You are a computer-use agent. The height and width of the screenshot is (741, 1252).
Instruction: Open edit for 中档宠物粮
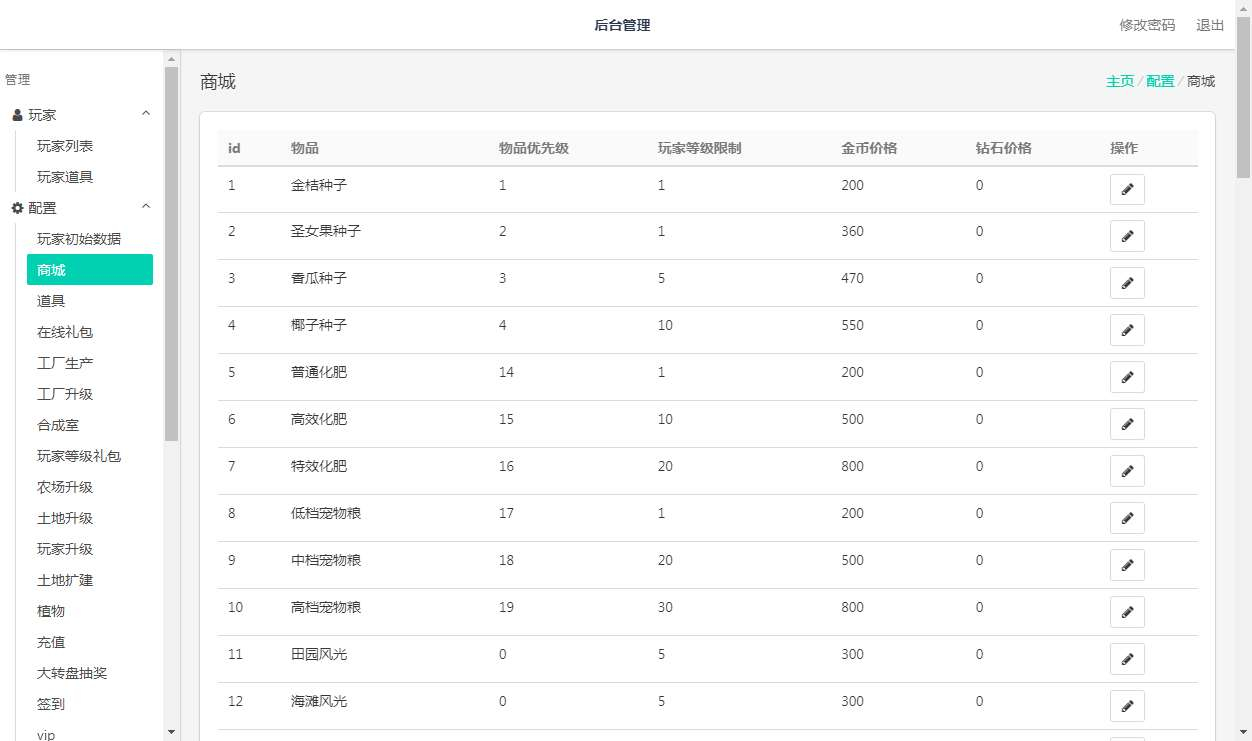pos(1127,565)
